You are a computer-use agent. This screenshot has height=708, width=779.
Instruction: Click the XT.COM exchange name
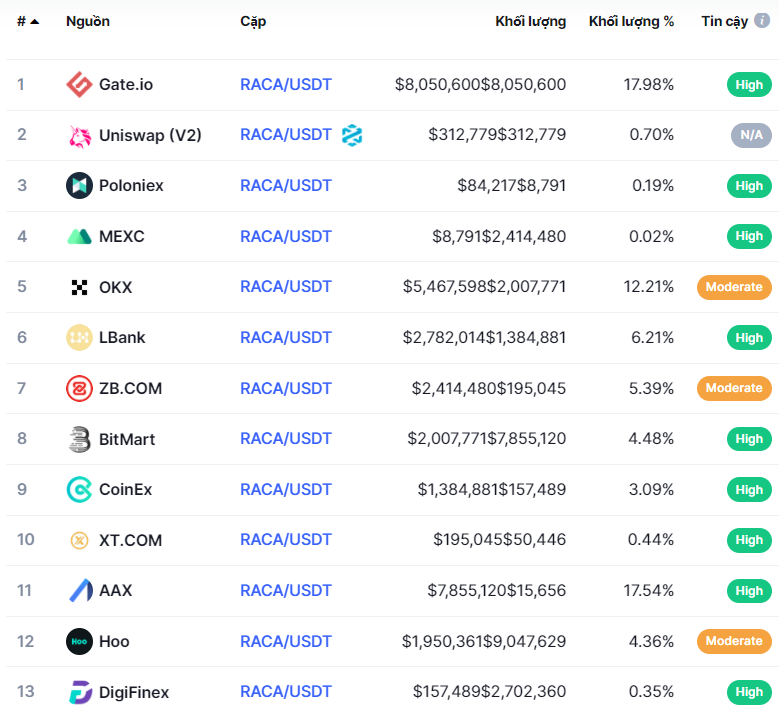(x=131, y=541)
